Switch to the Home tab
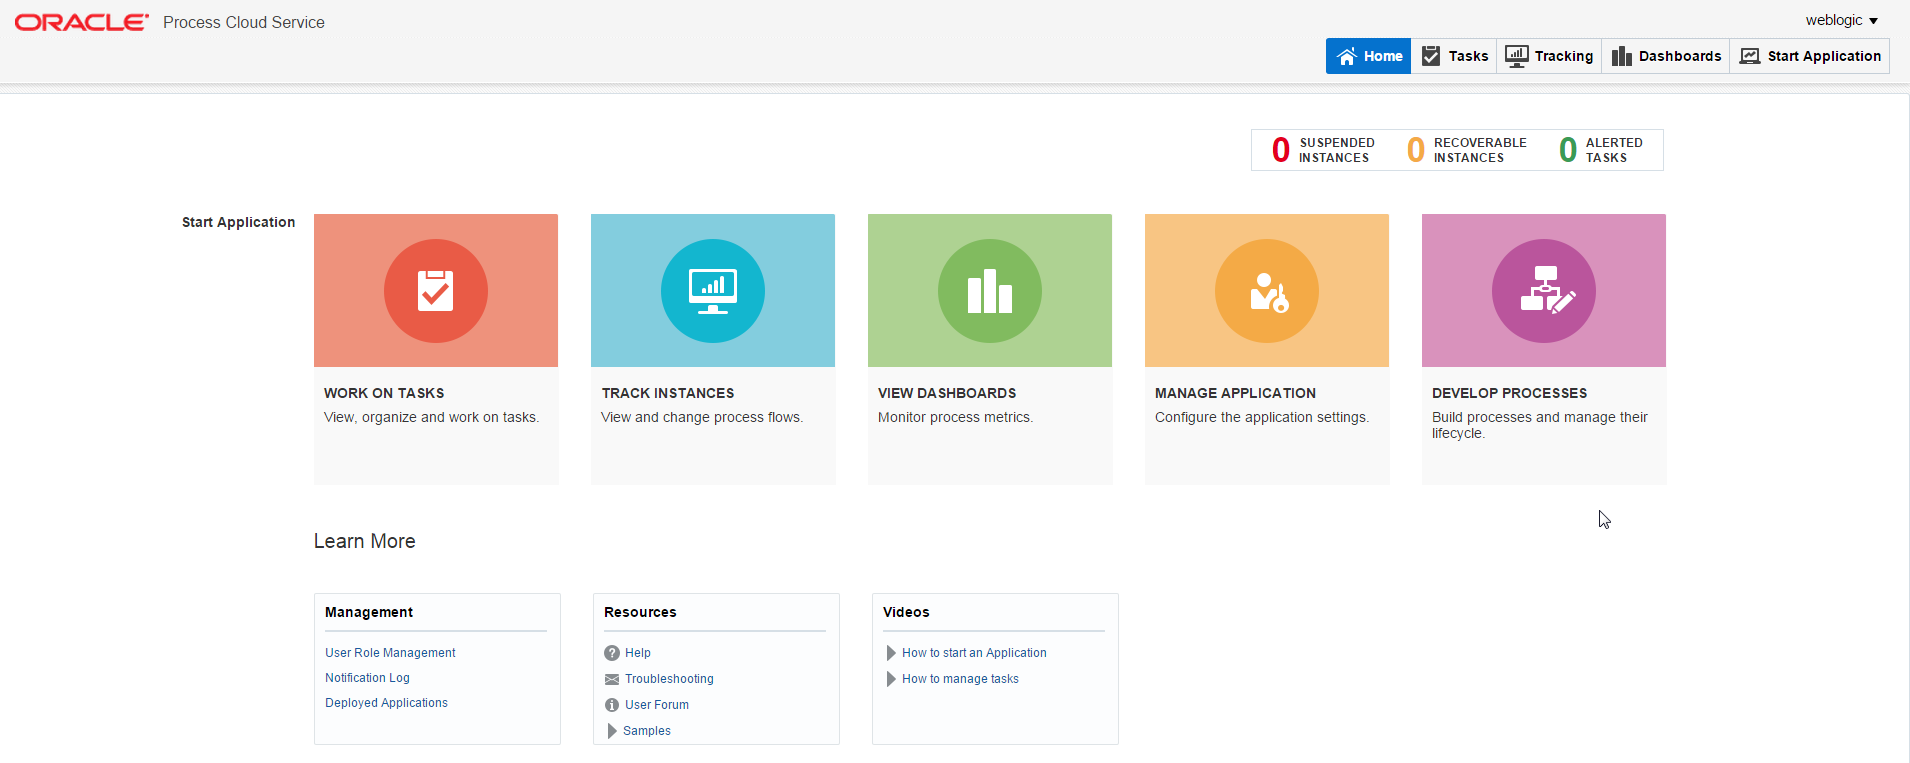 [1368, 56]
